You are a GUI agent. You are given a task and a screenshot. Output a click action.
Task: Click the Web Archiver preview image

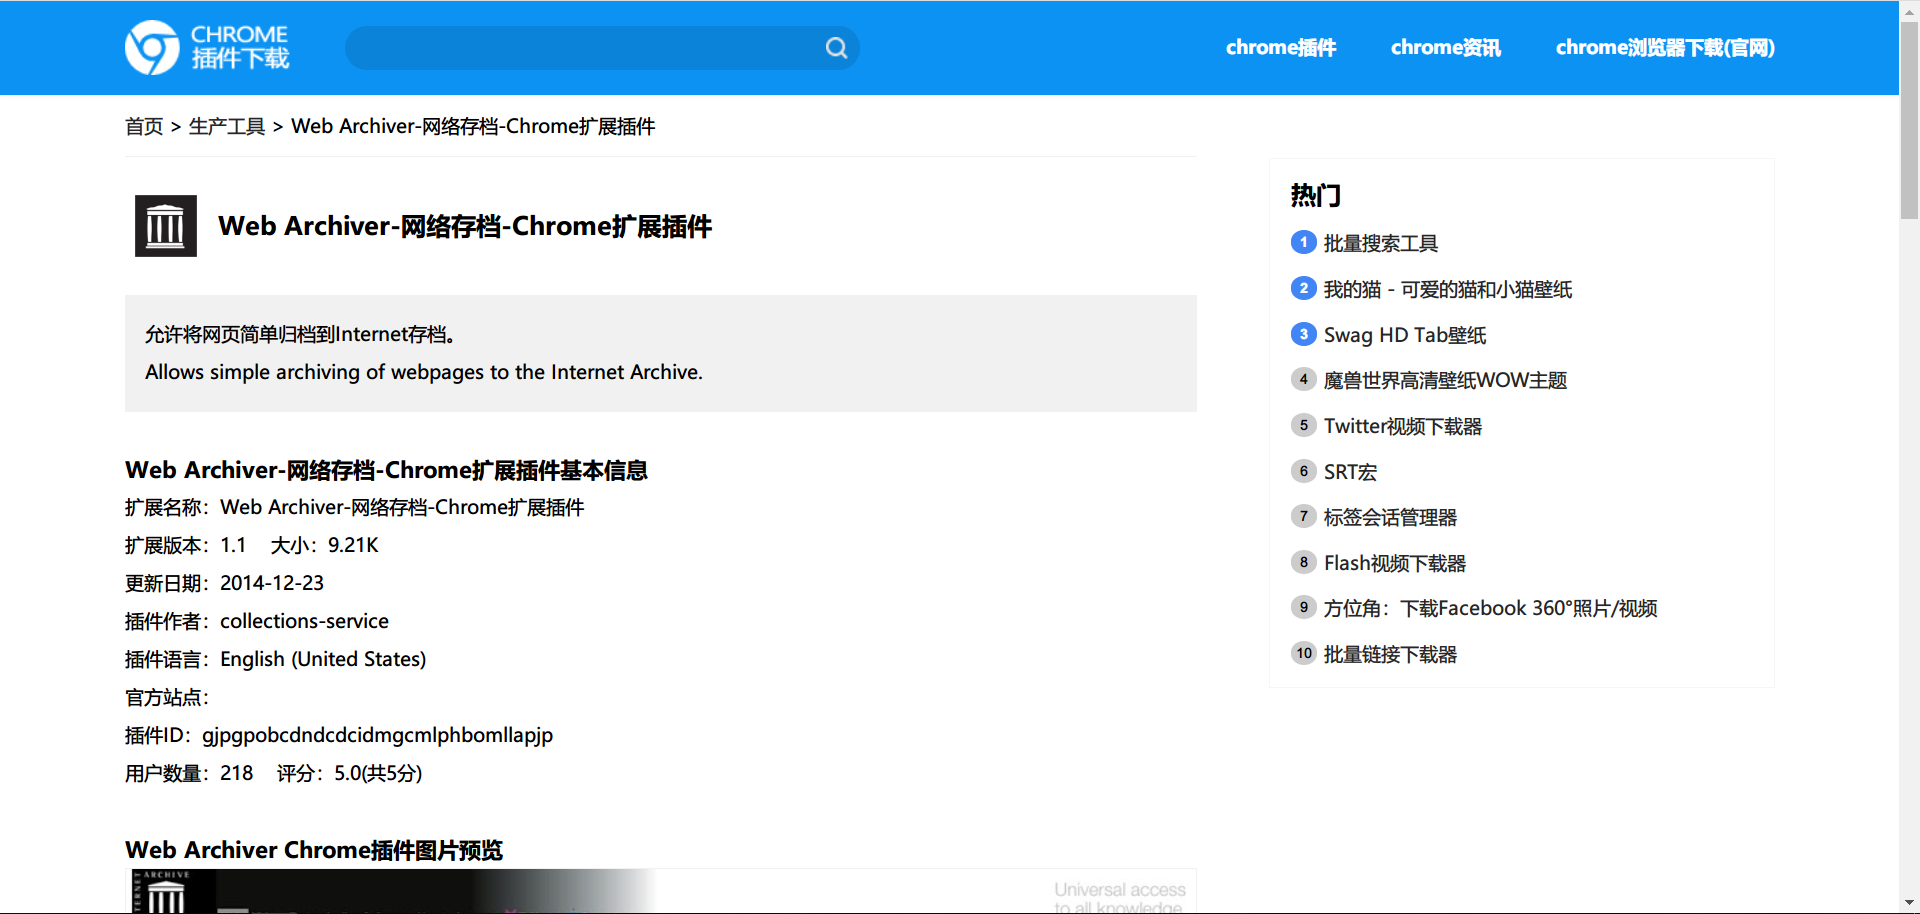[x=660, y=891]
